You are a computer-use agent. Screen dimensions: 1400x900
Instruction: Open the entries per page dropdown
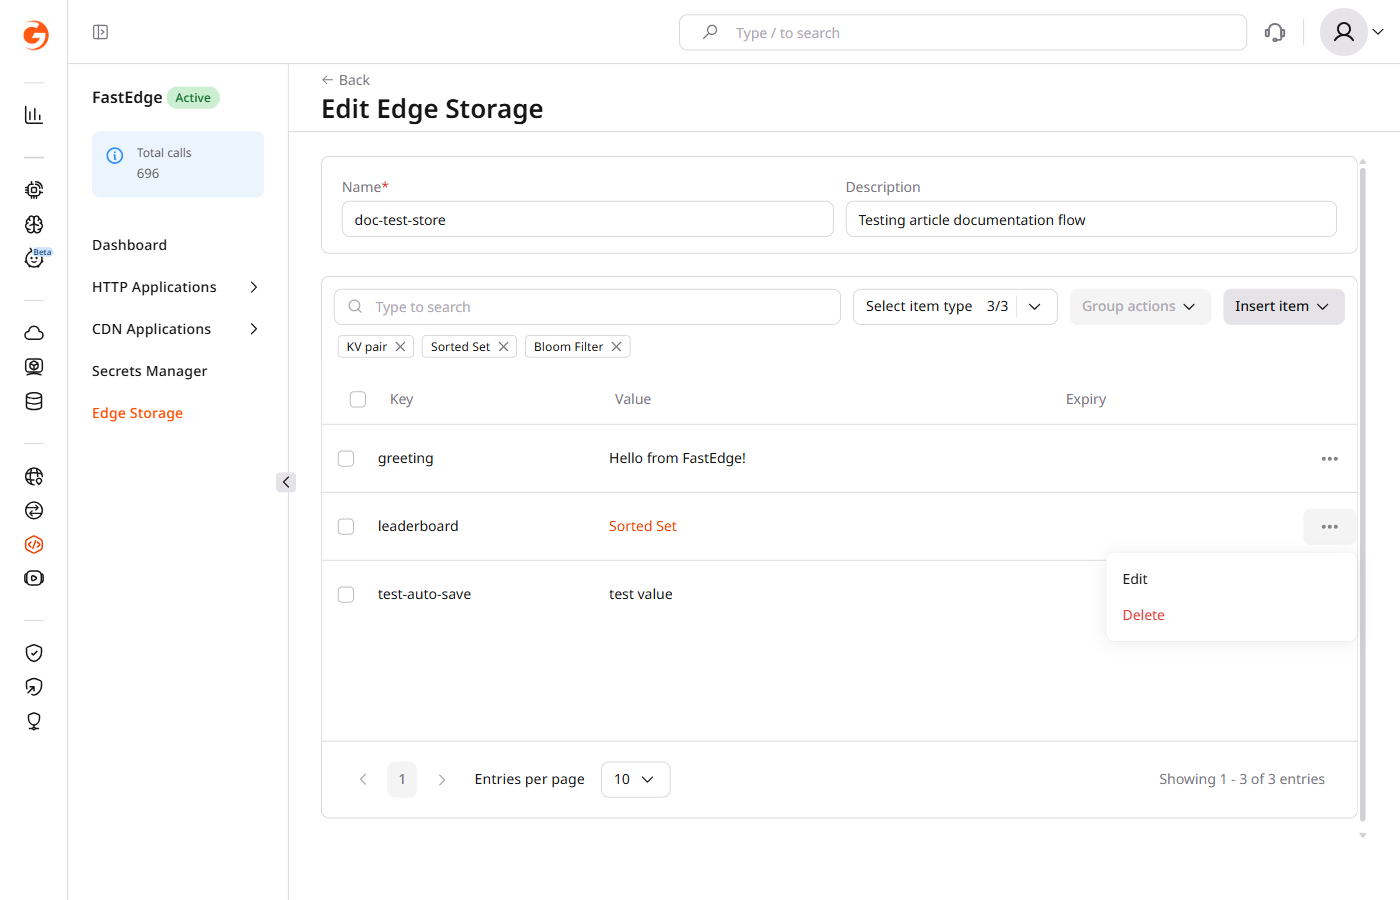click(635, 780)
